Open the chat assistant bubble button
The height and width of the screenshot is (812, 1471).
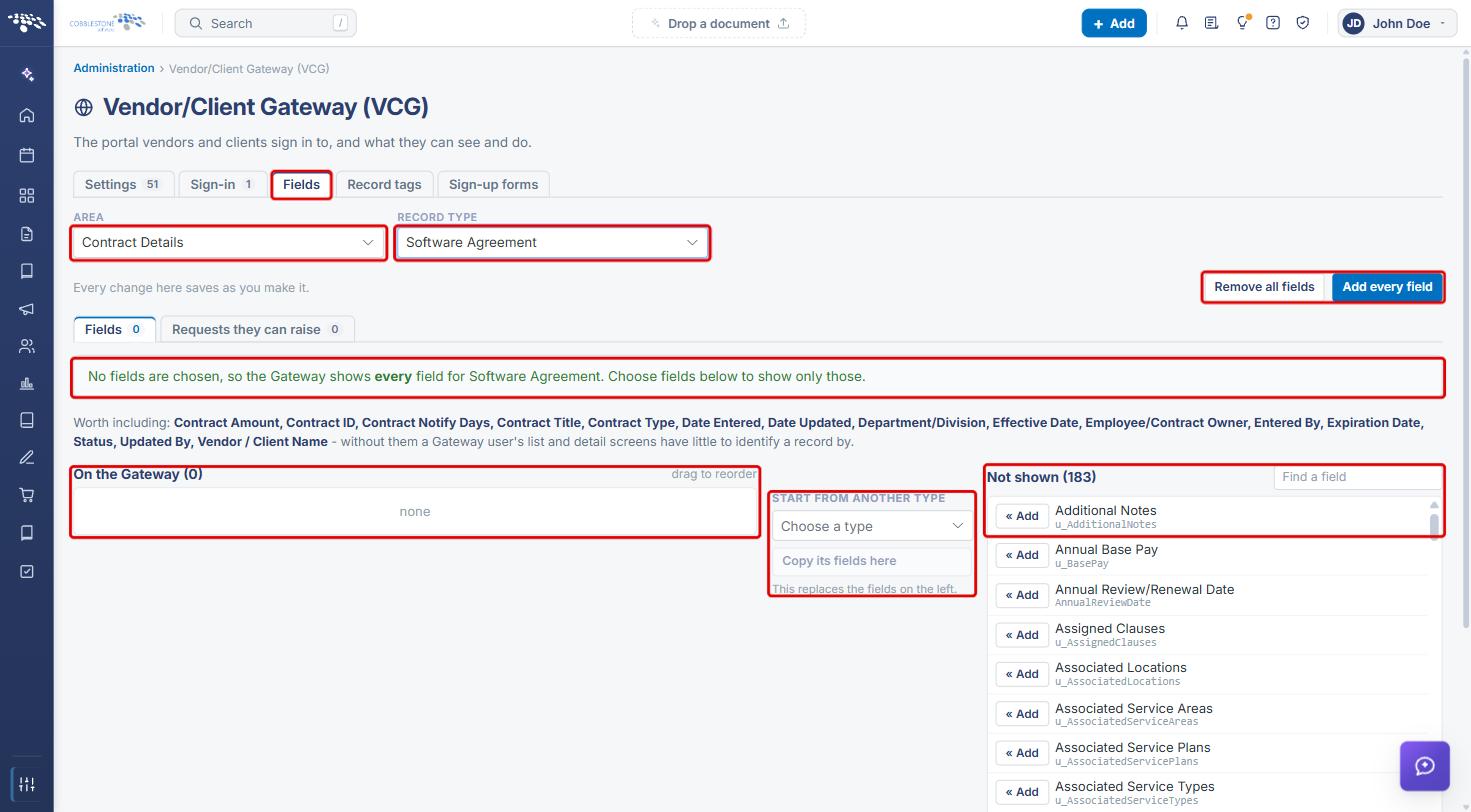pos(1425,766)
